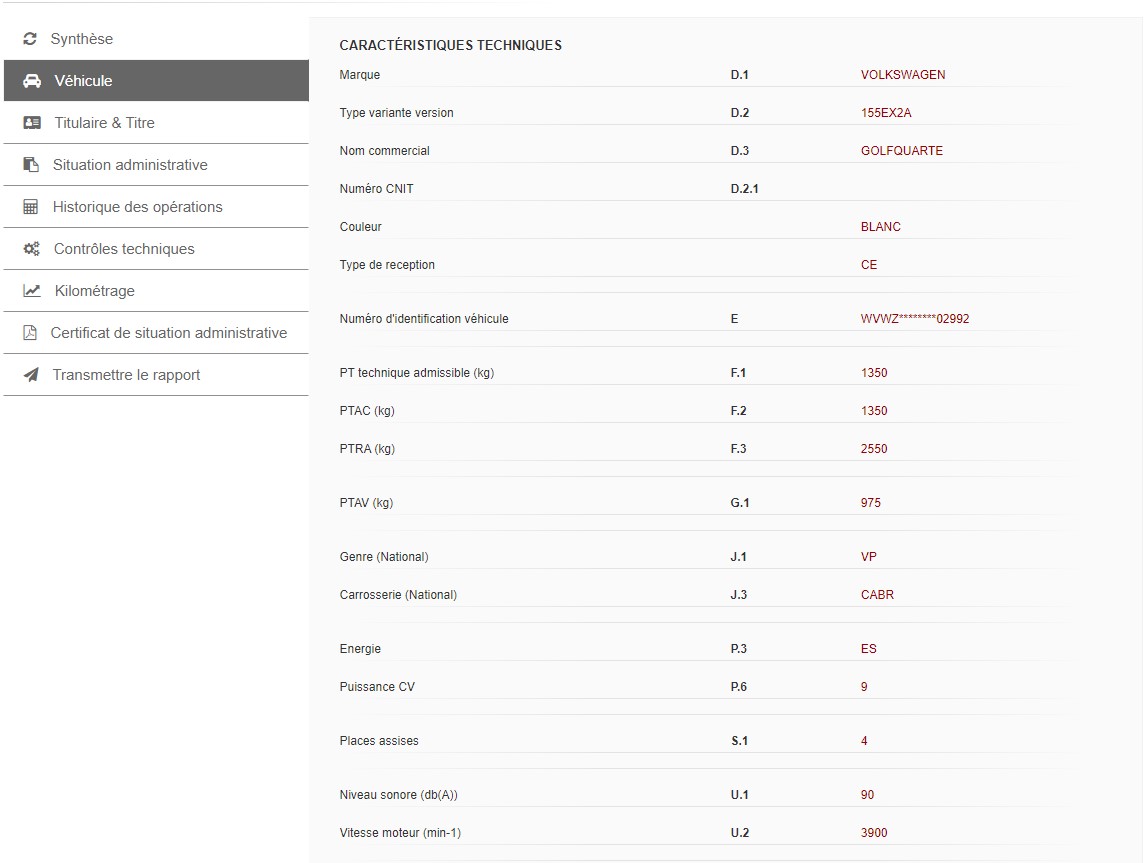Click the vehicle identification number value
This screenshot has height=863, width=1147.
click(x=914, y=319)
